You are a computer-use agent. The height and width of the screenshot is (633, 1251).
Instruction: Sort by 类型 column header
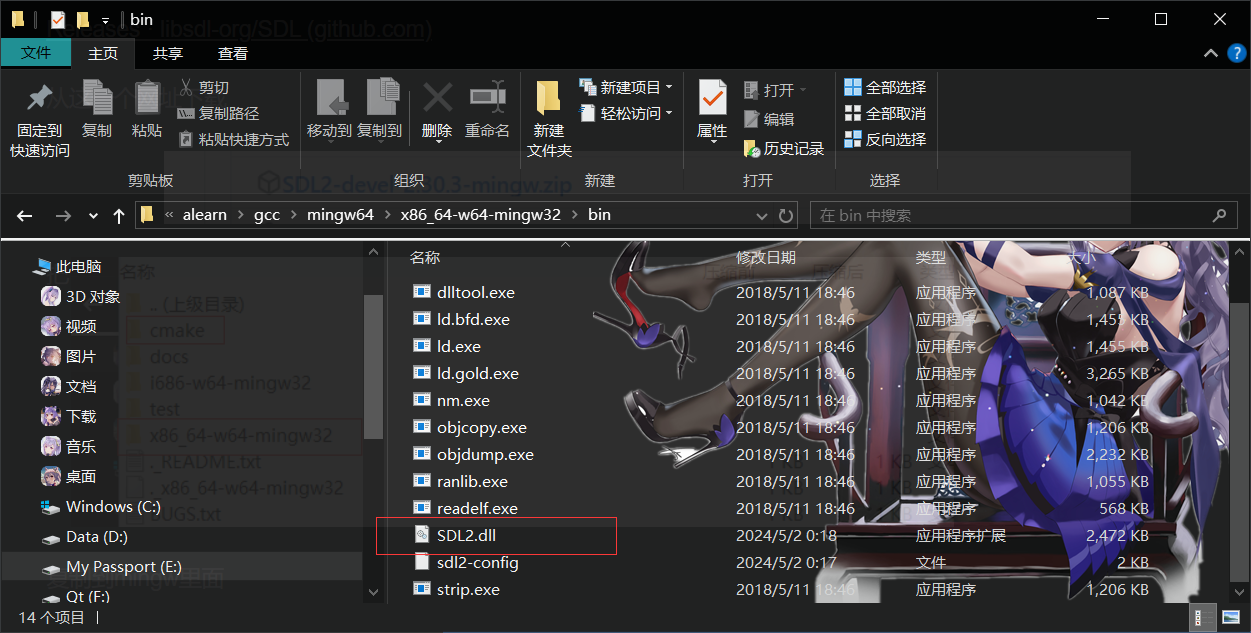click(x=930, y=258)
